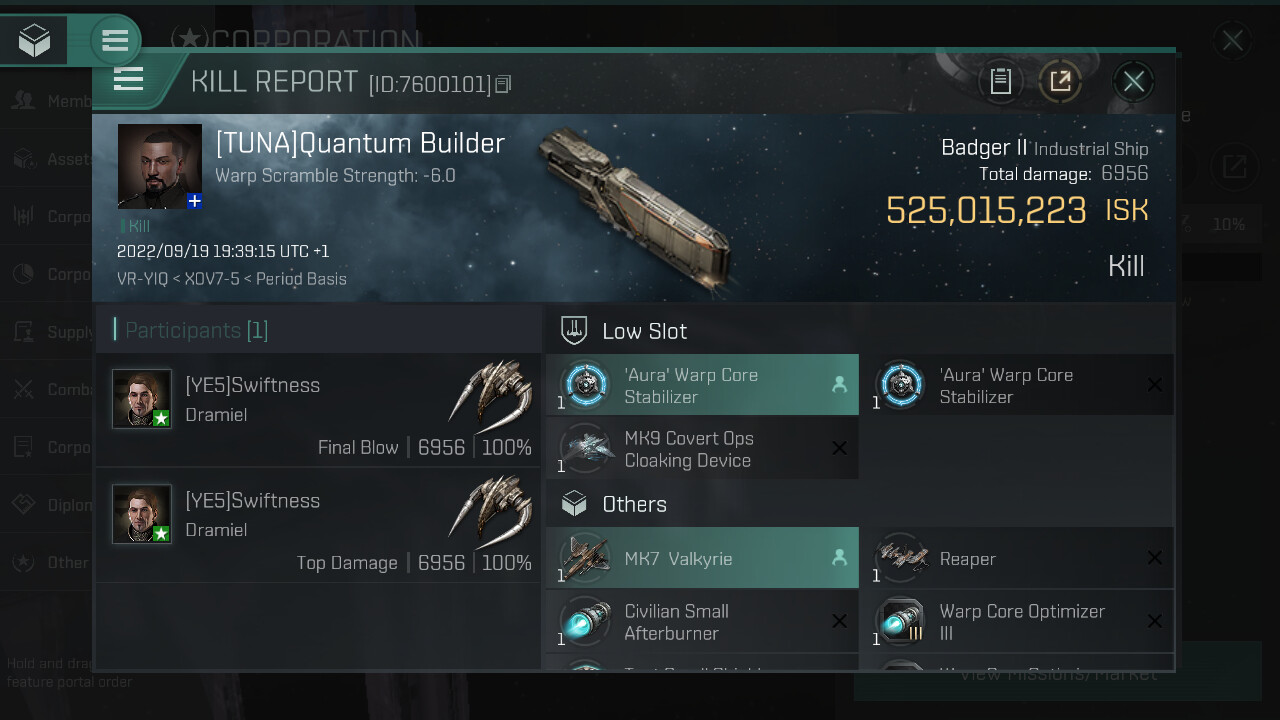1280x720 pixels.
Task: Select the MK7 Valkyrie dropped item
Action: pos(702,557)
